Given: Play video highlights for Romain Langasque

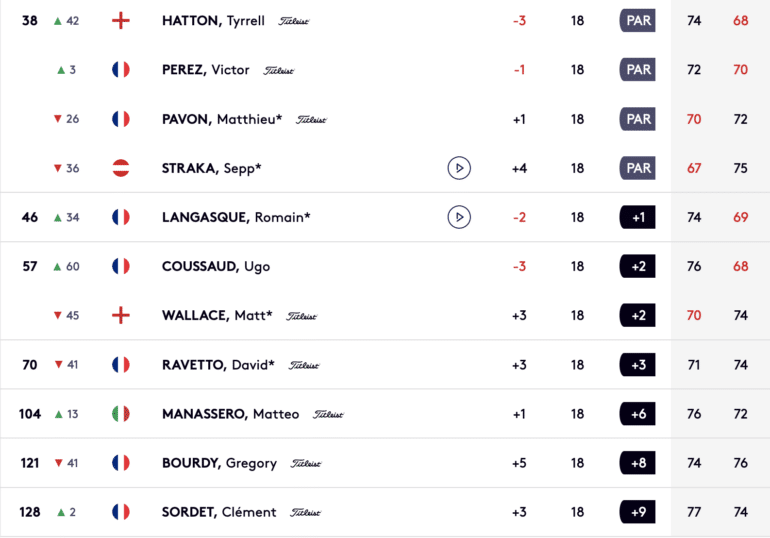Looking at the screenshot, I should click(459, 217).
